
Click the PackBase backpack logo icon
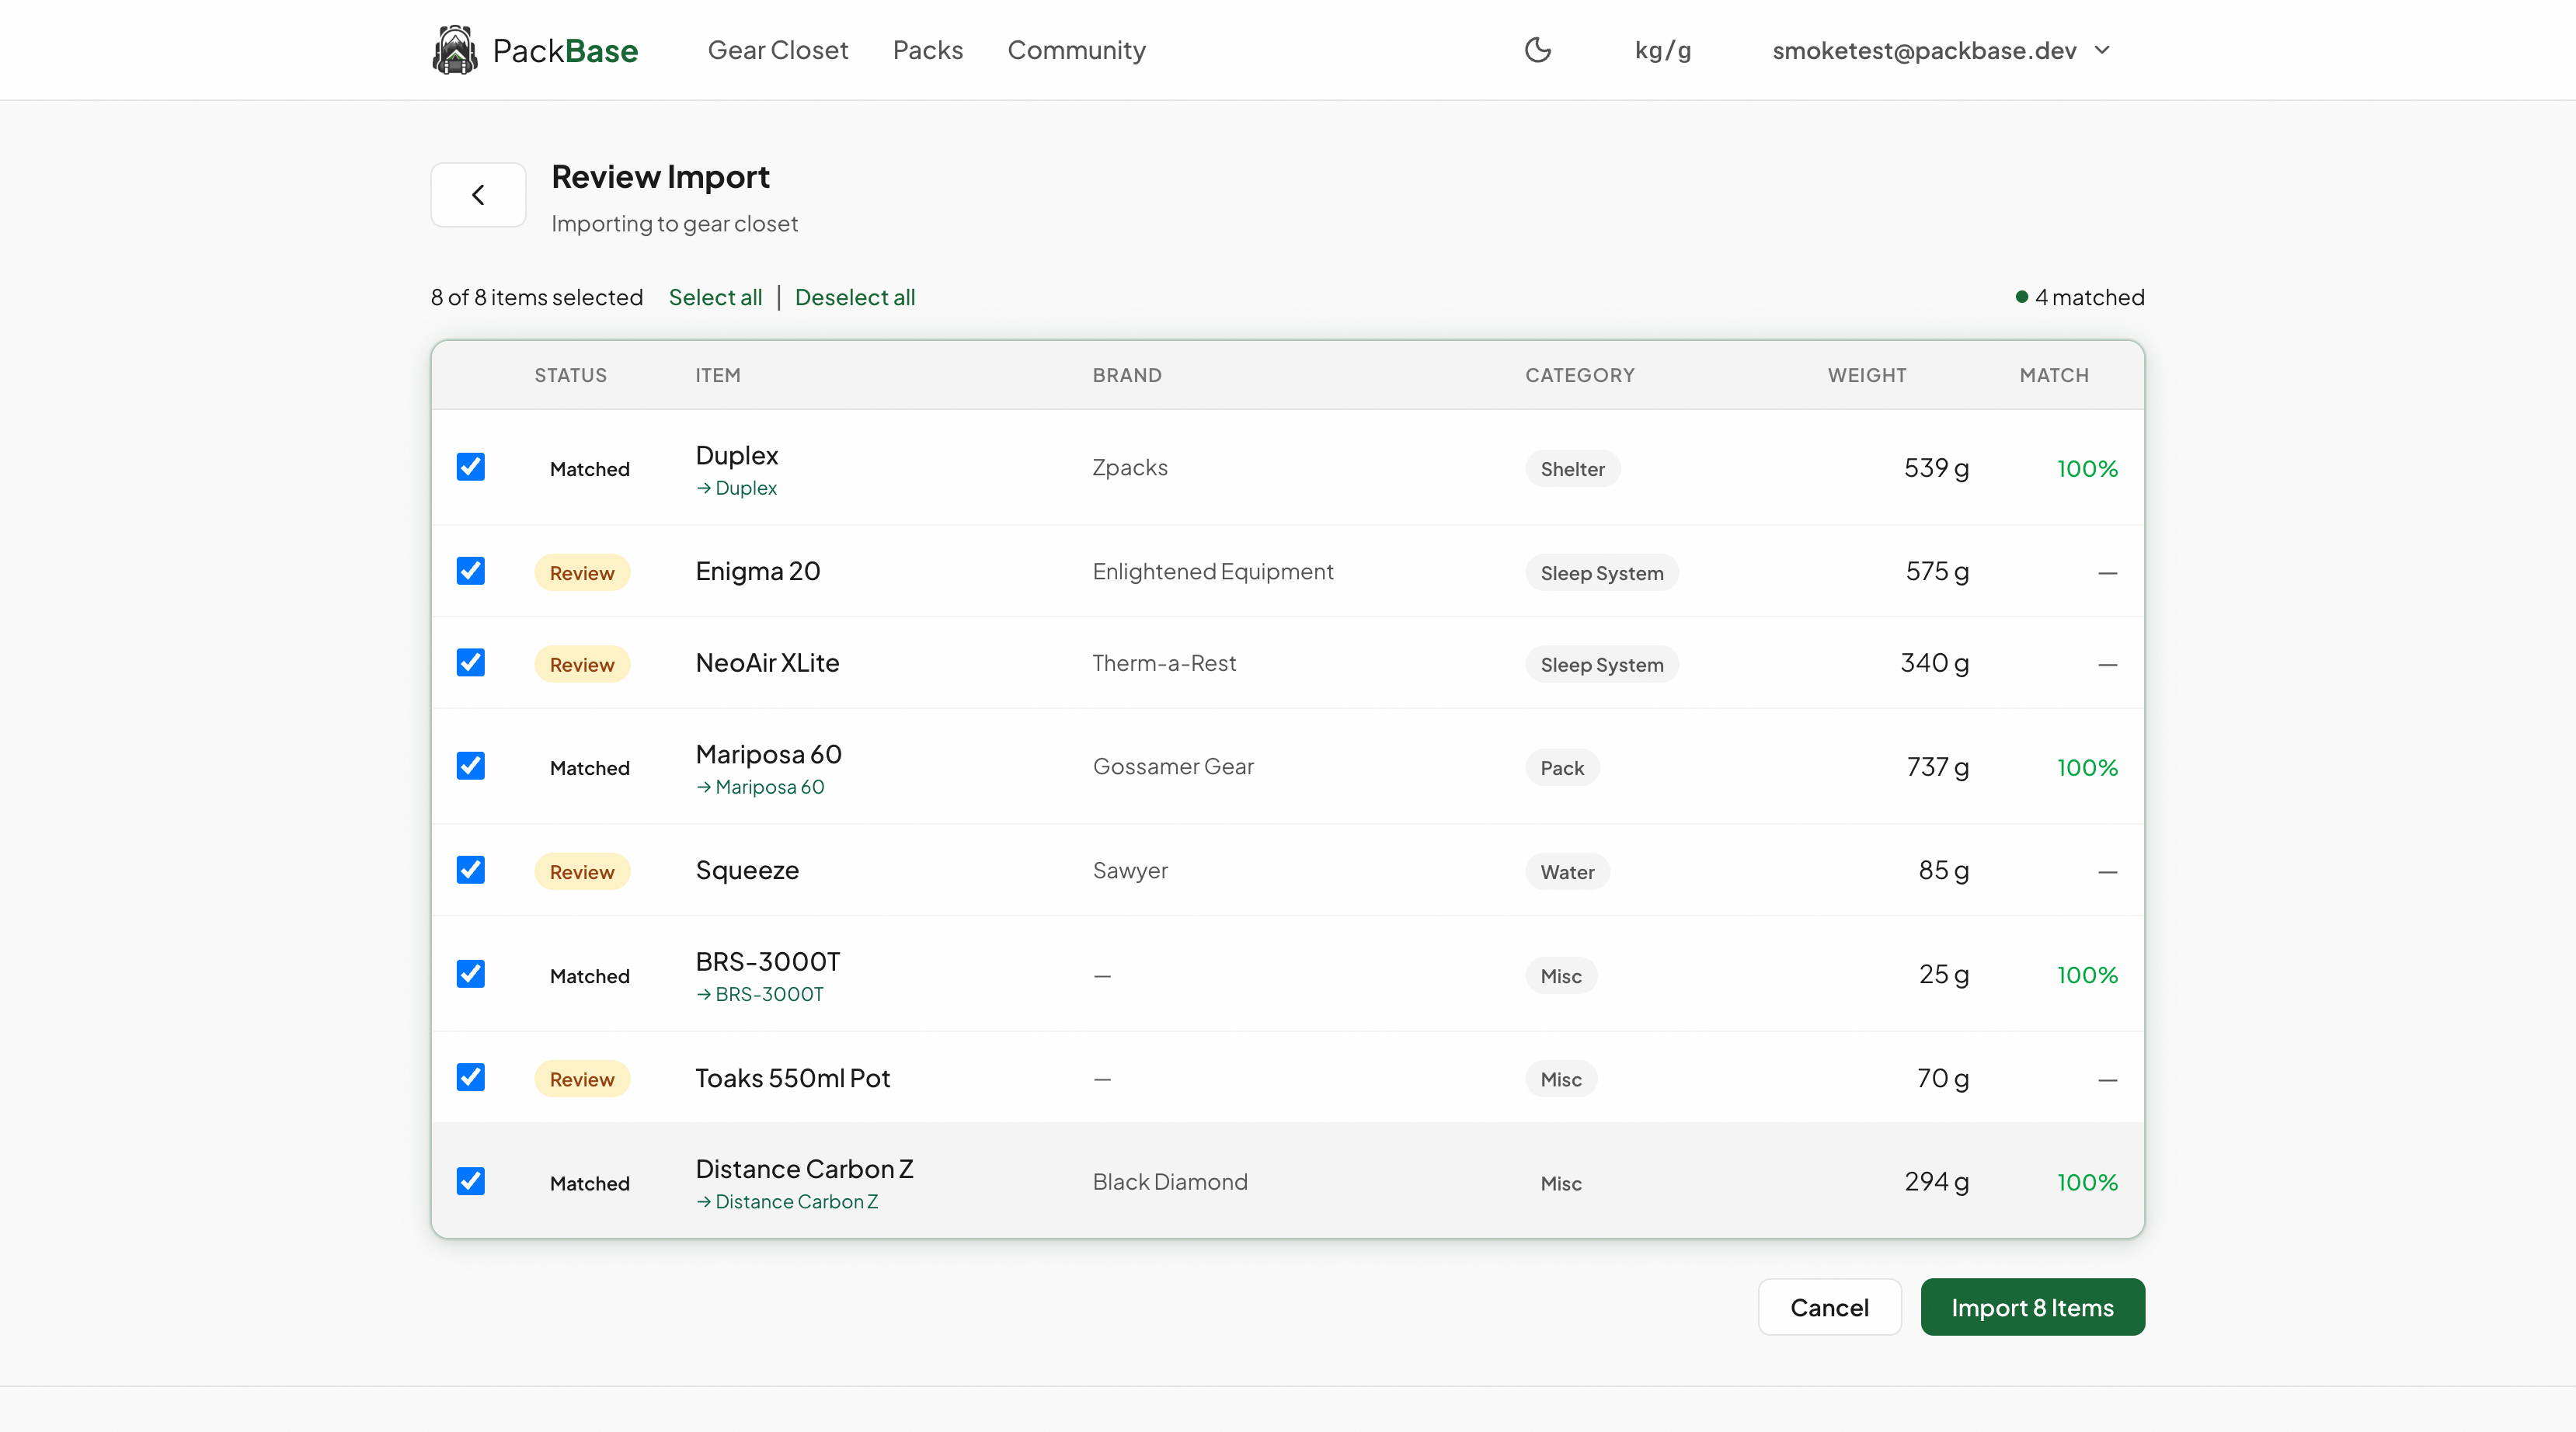pyautogui.click(x=454, y=50)
